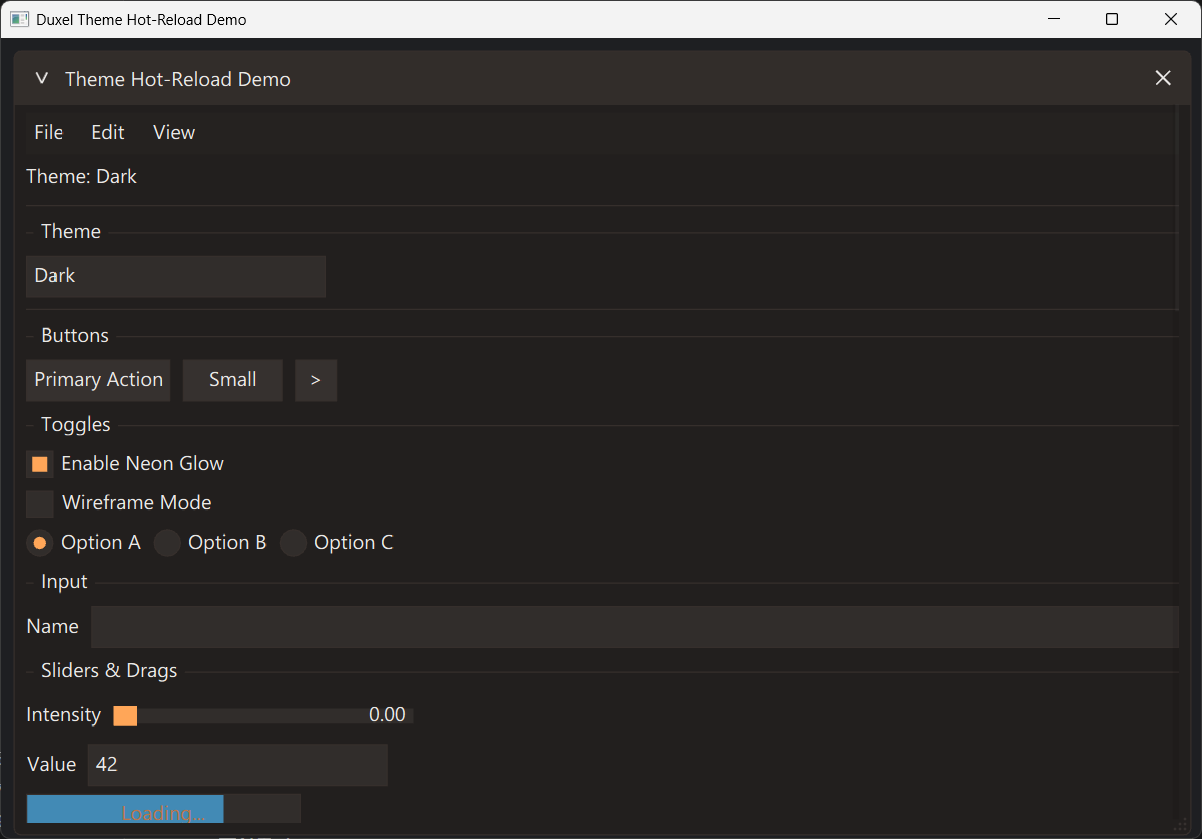Click the Input section header
The width and height of the screenshot is (1202, 839).
[64, 582]
